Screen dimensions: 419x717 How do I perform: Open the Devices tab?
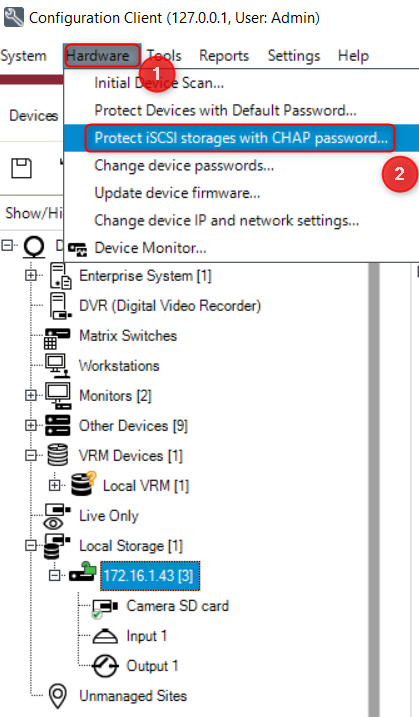[x=33, y=115]
